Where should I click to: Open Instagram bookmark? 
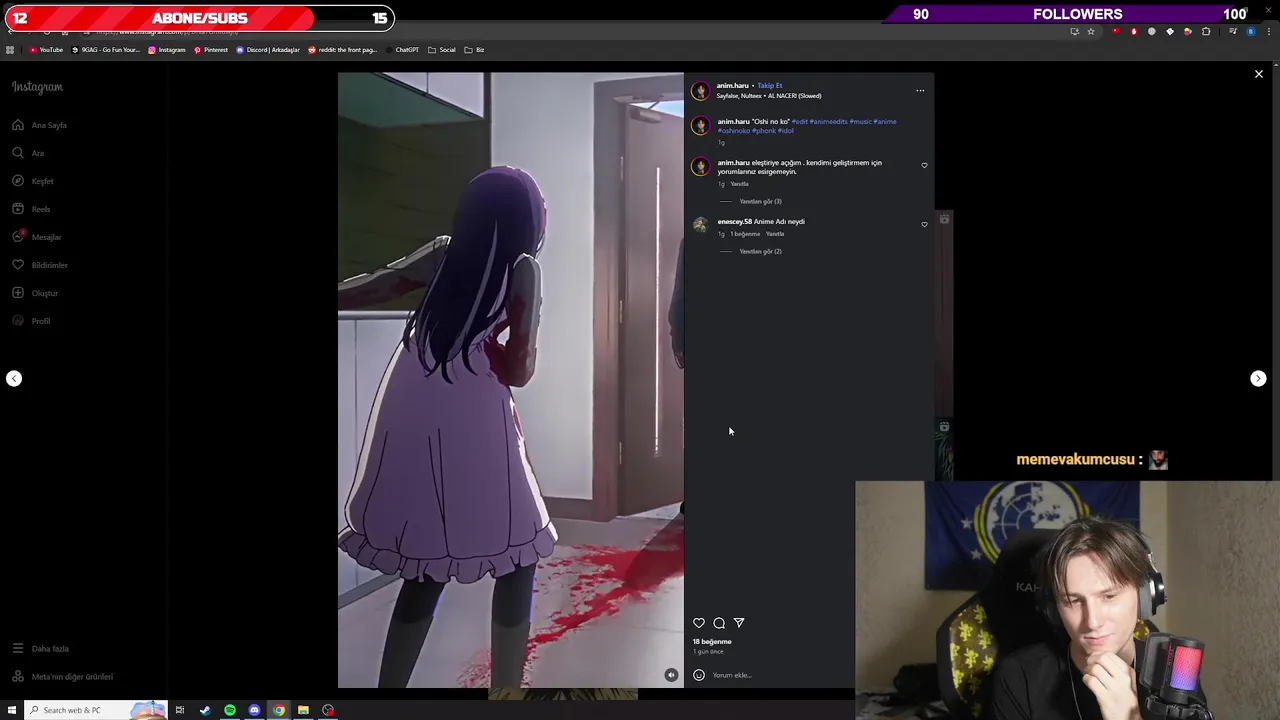point(167,50)
